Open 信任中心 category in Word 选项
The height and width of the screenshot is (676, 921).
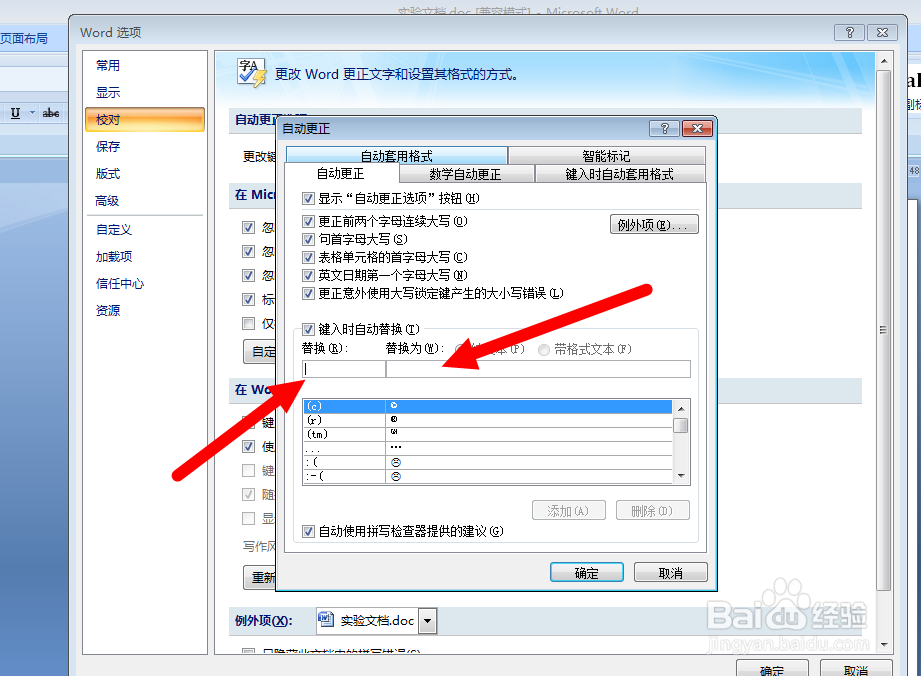[x=120, y=284]
